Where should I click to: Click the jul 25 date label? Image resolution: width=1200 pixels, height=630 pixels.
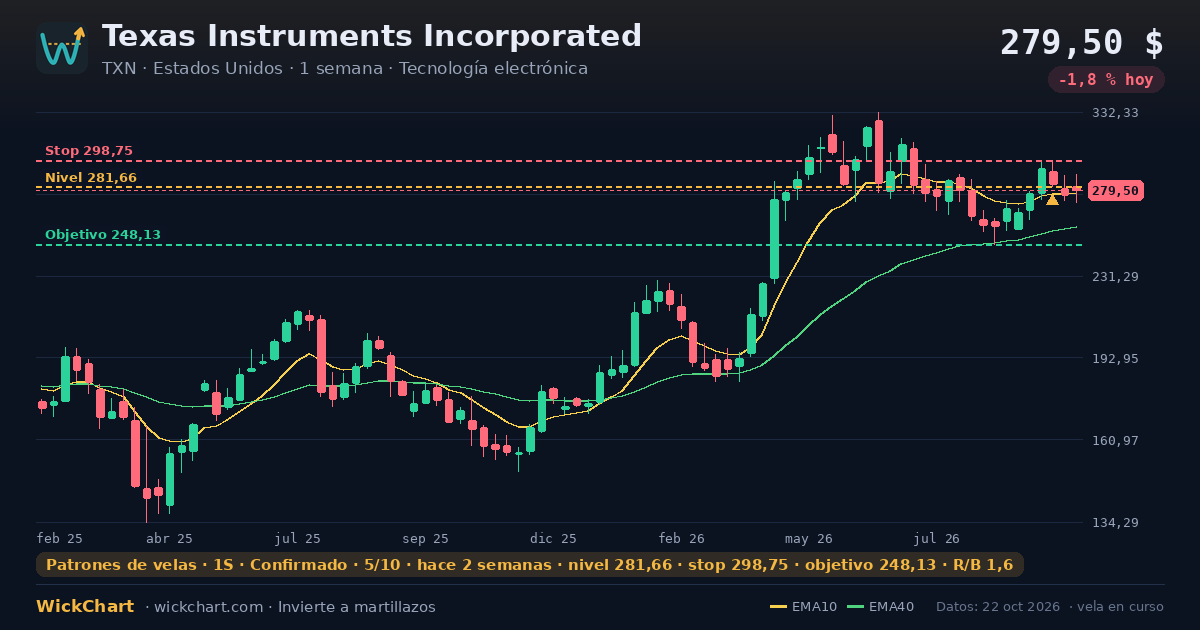tap(298, 538)
